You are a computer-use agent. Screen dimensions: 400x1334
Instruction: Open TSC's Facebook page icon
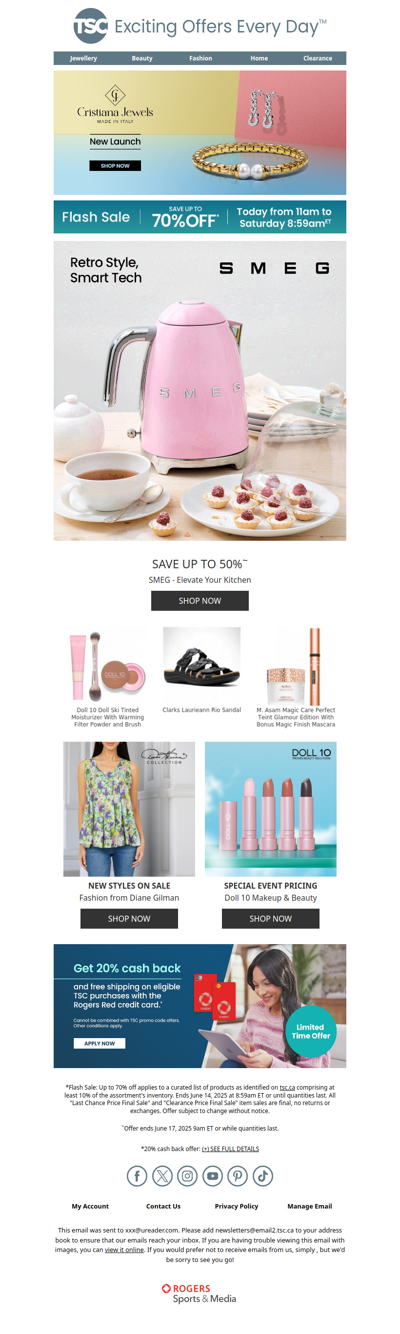(x=137, y=1176)
